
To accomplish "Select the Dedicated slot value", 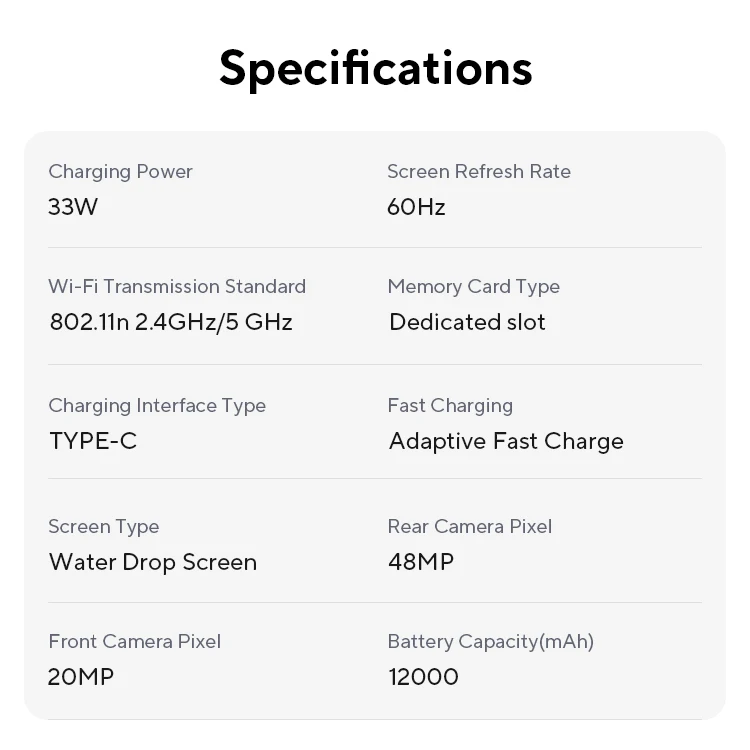I will coord(467,323).
